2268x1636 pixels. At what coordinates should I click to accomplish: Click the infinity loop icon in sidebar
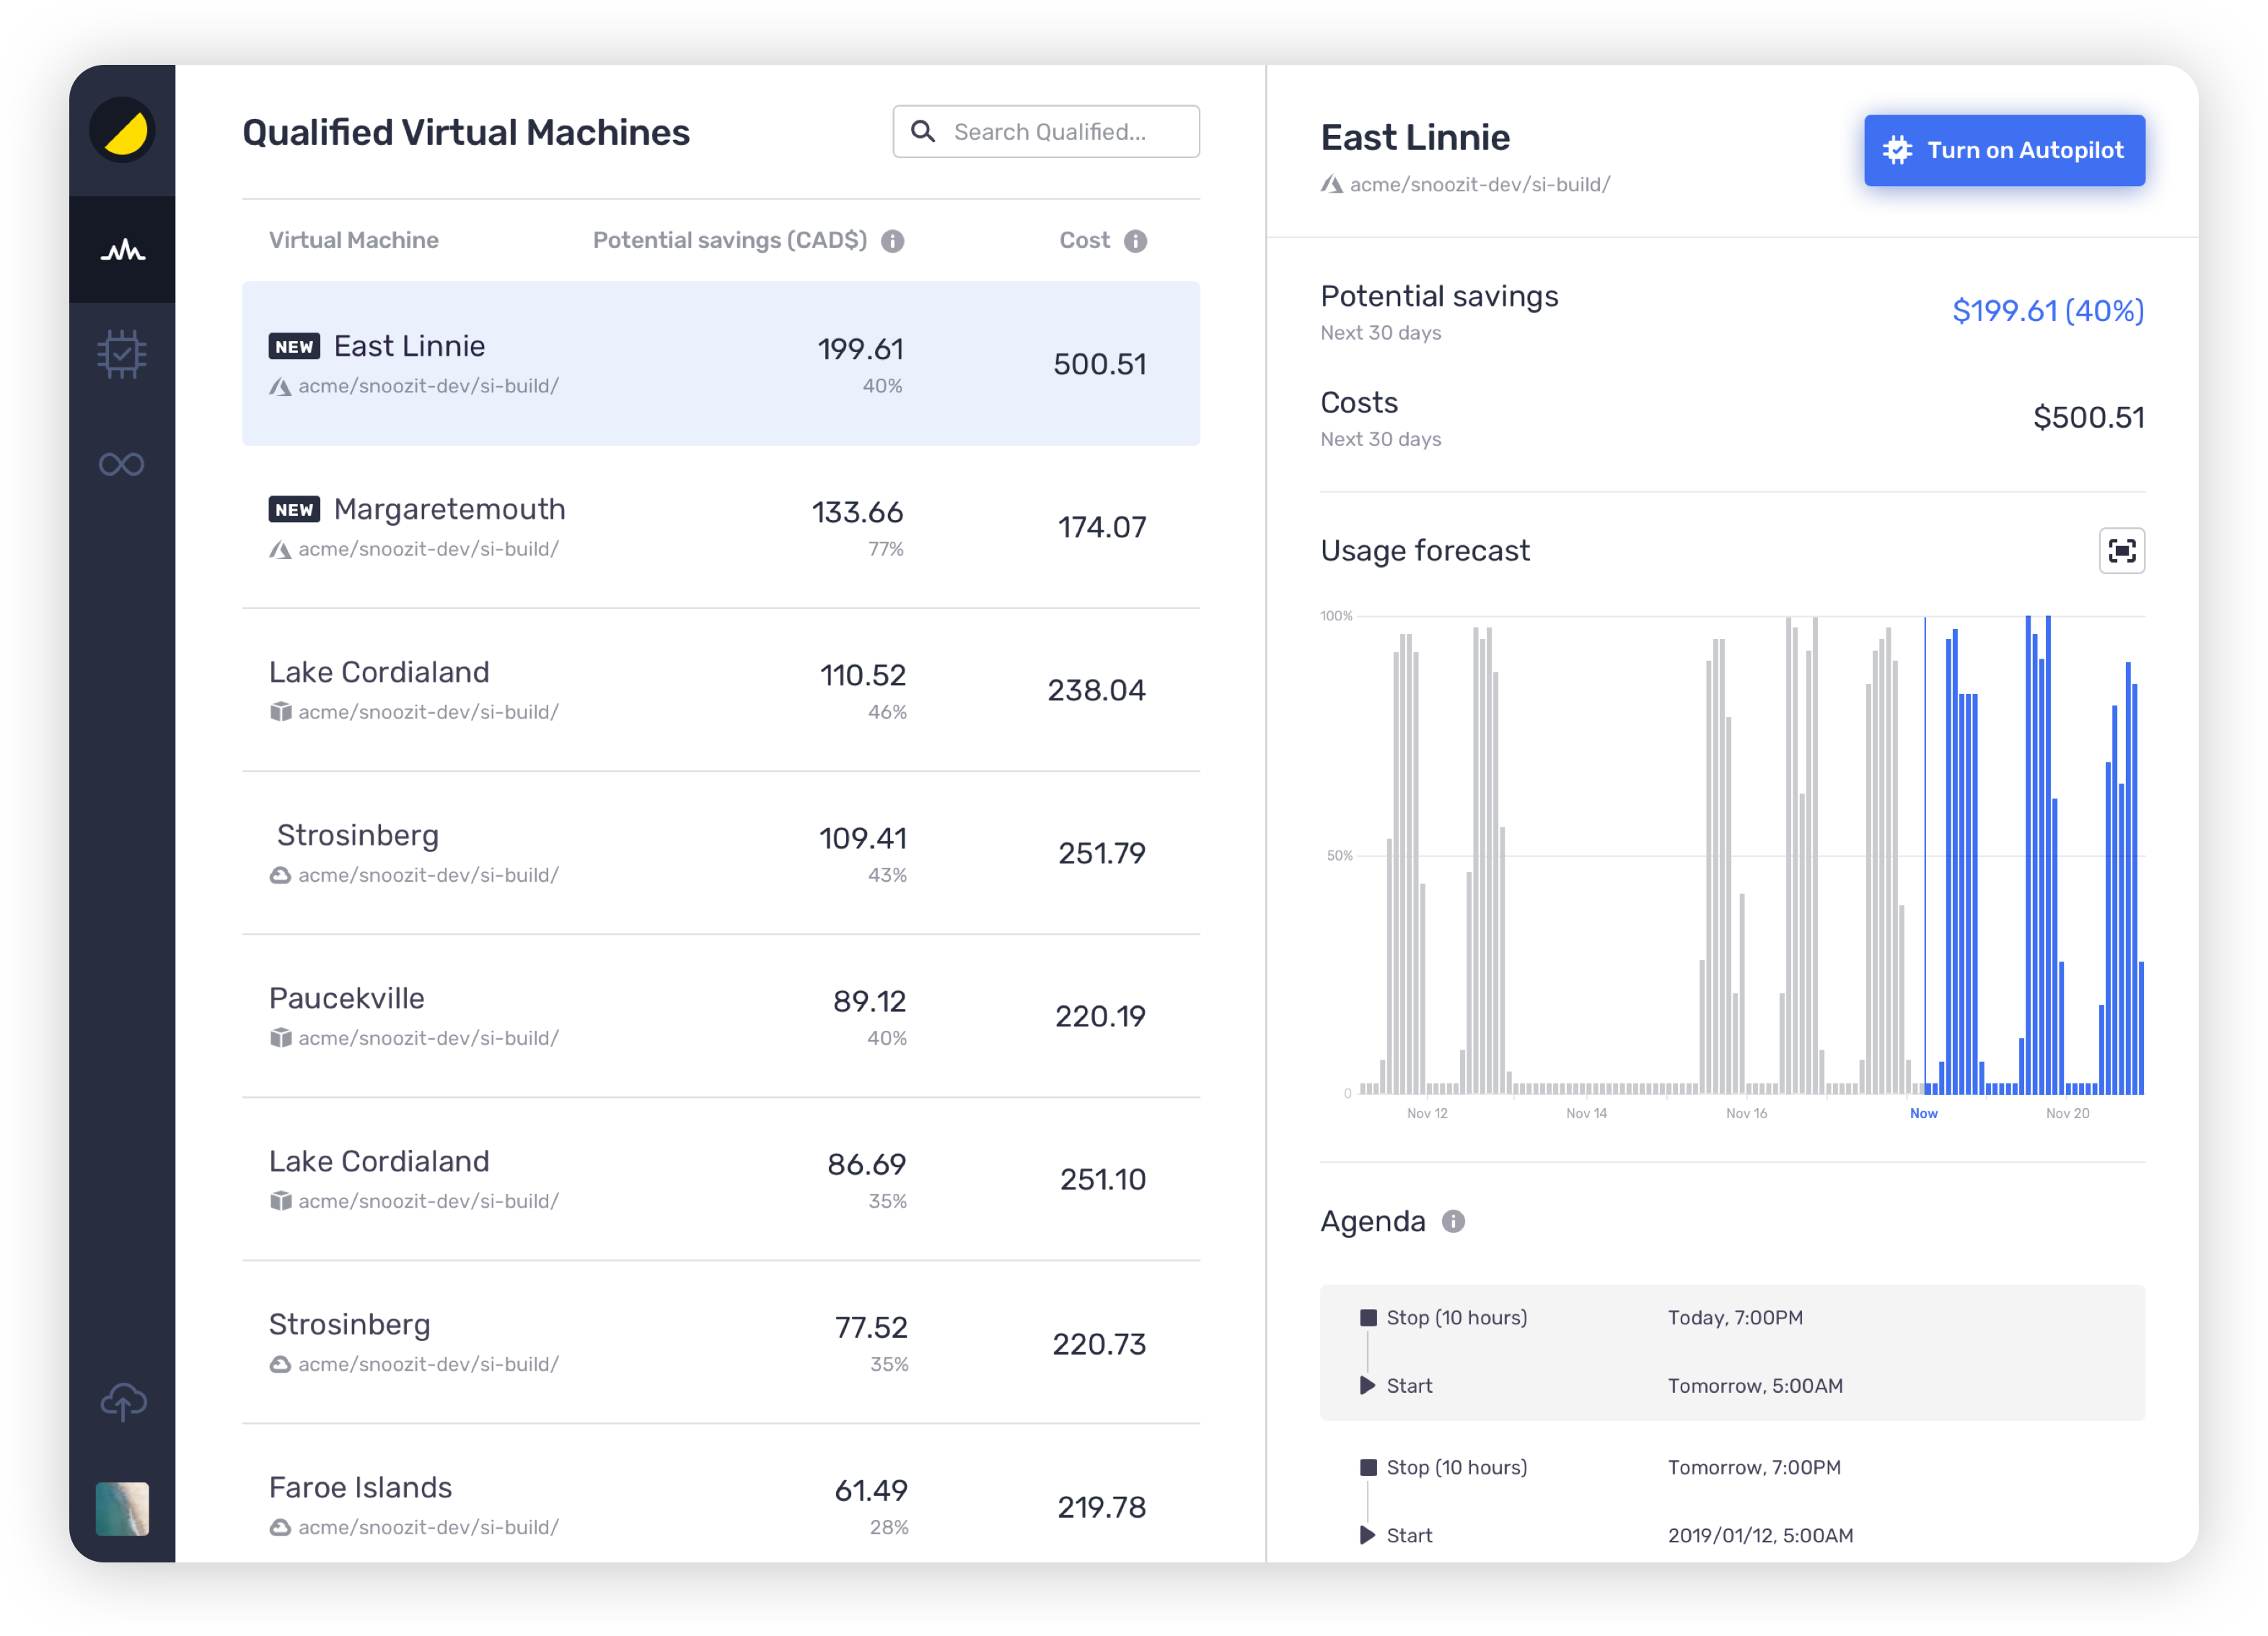121,463
